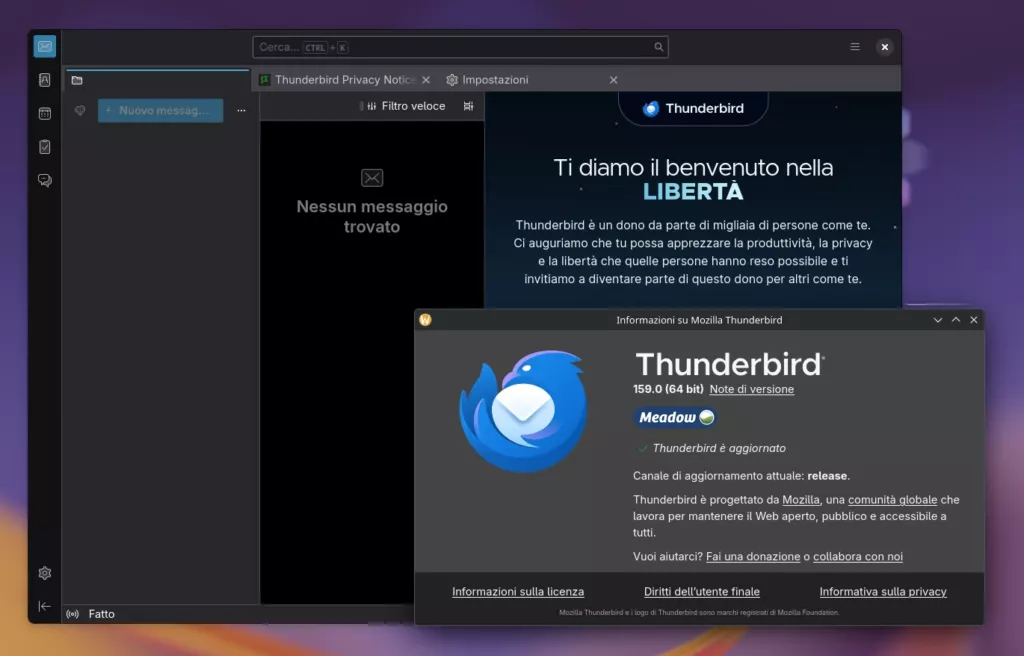Close the main Thunderbird window
Image resolution: width=1024 pixels, height=656 pixels.
[884, 47]
